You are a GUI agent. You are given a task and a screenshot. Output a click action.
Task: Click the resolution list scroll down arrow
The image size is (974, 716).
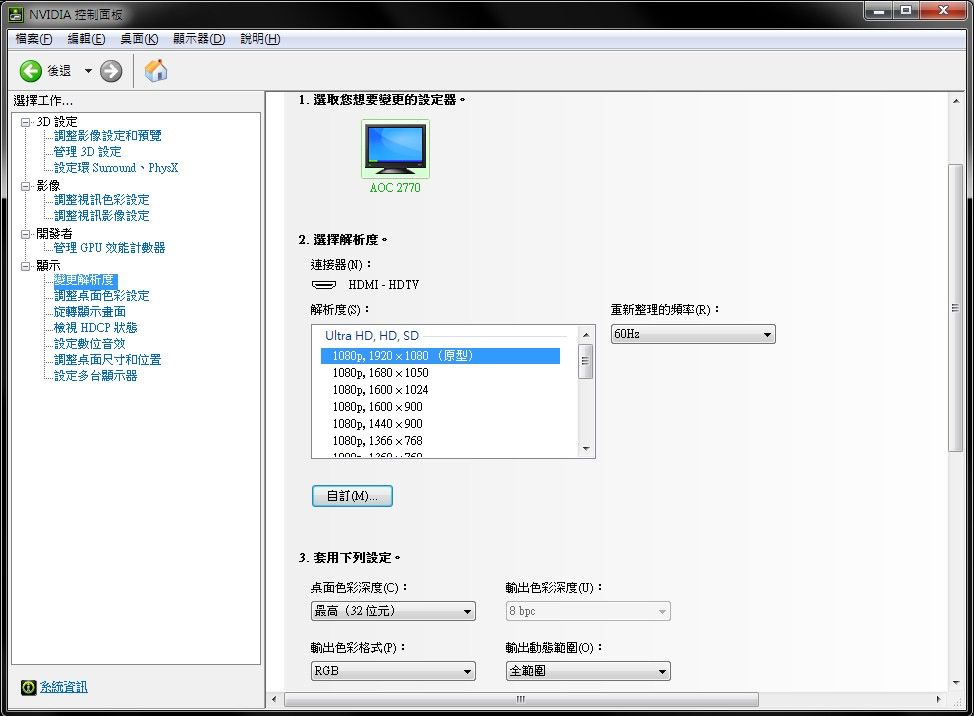[x=586, y=449]
